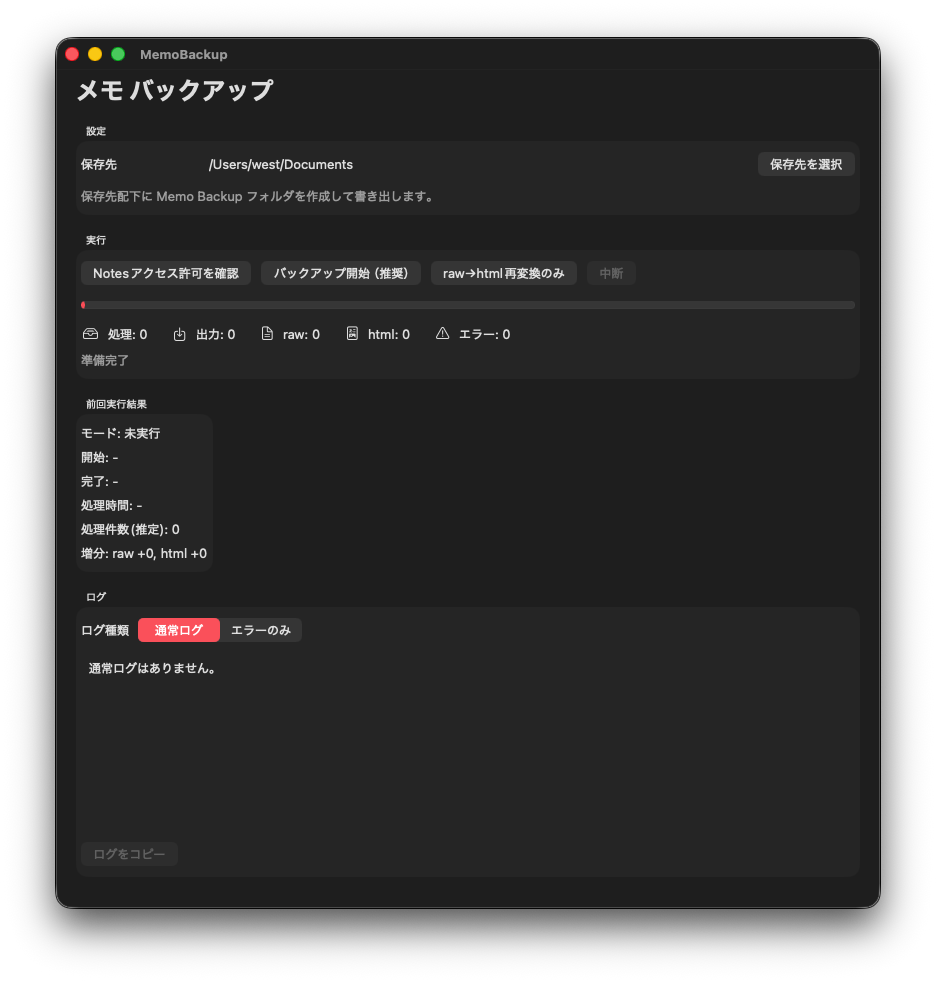The image size is (936, 982).
Task: Click the HTML file icon beside html
Action: [x=352, y=334]
